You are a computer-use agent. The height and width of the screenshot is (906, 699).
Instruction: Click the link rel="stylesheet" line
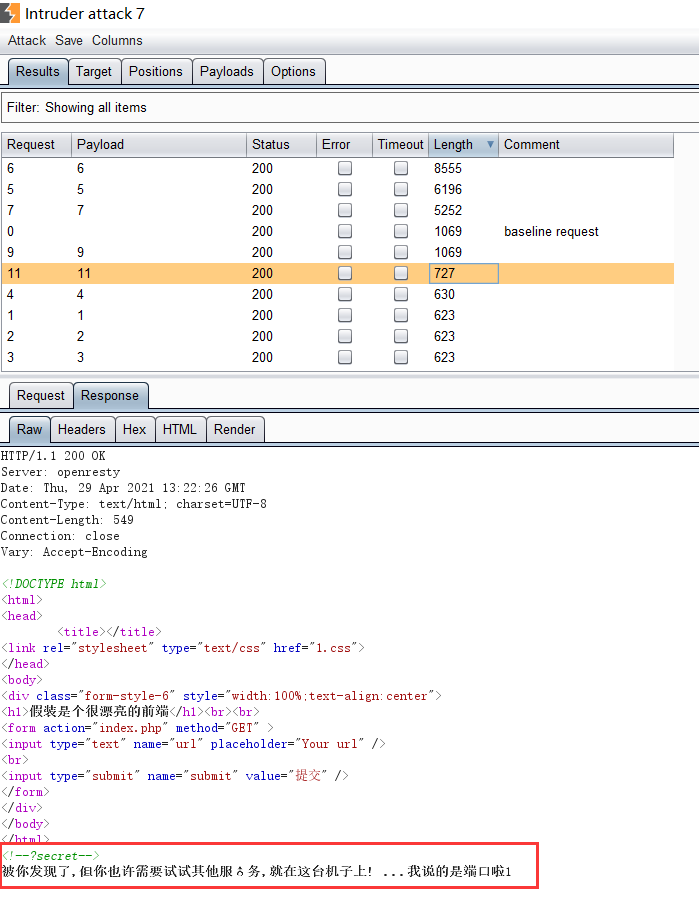click(x=183, y=648)
